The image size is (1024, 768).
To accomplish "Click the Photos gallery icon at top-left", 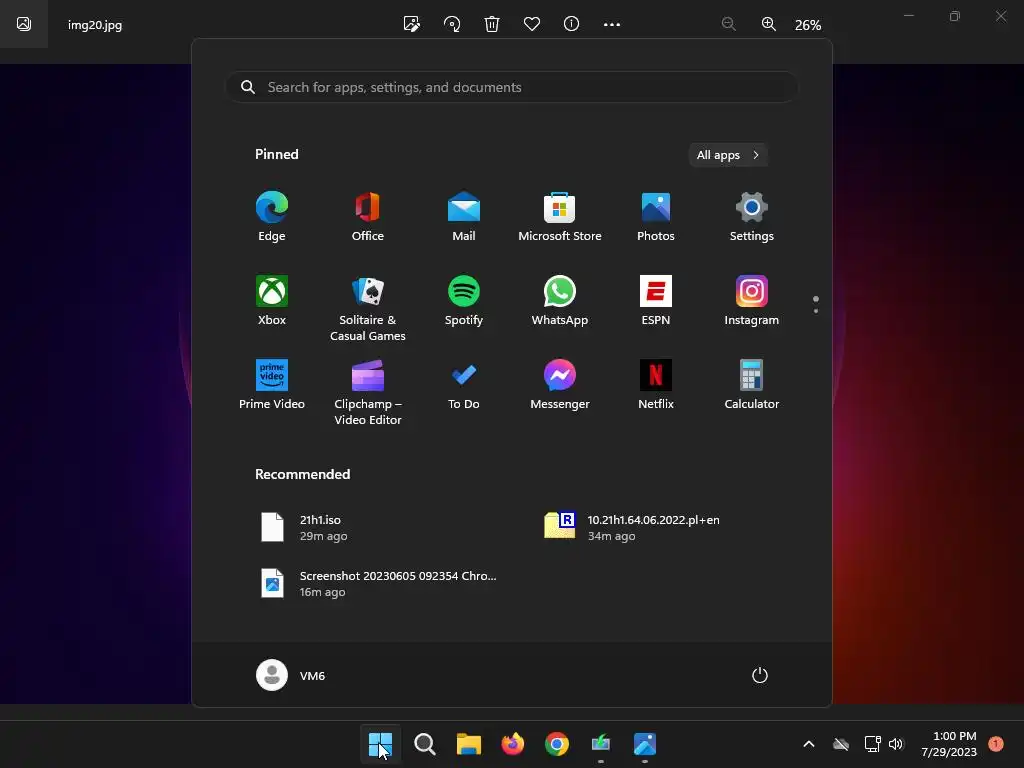I will 24,24.
